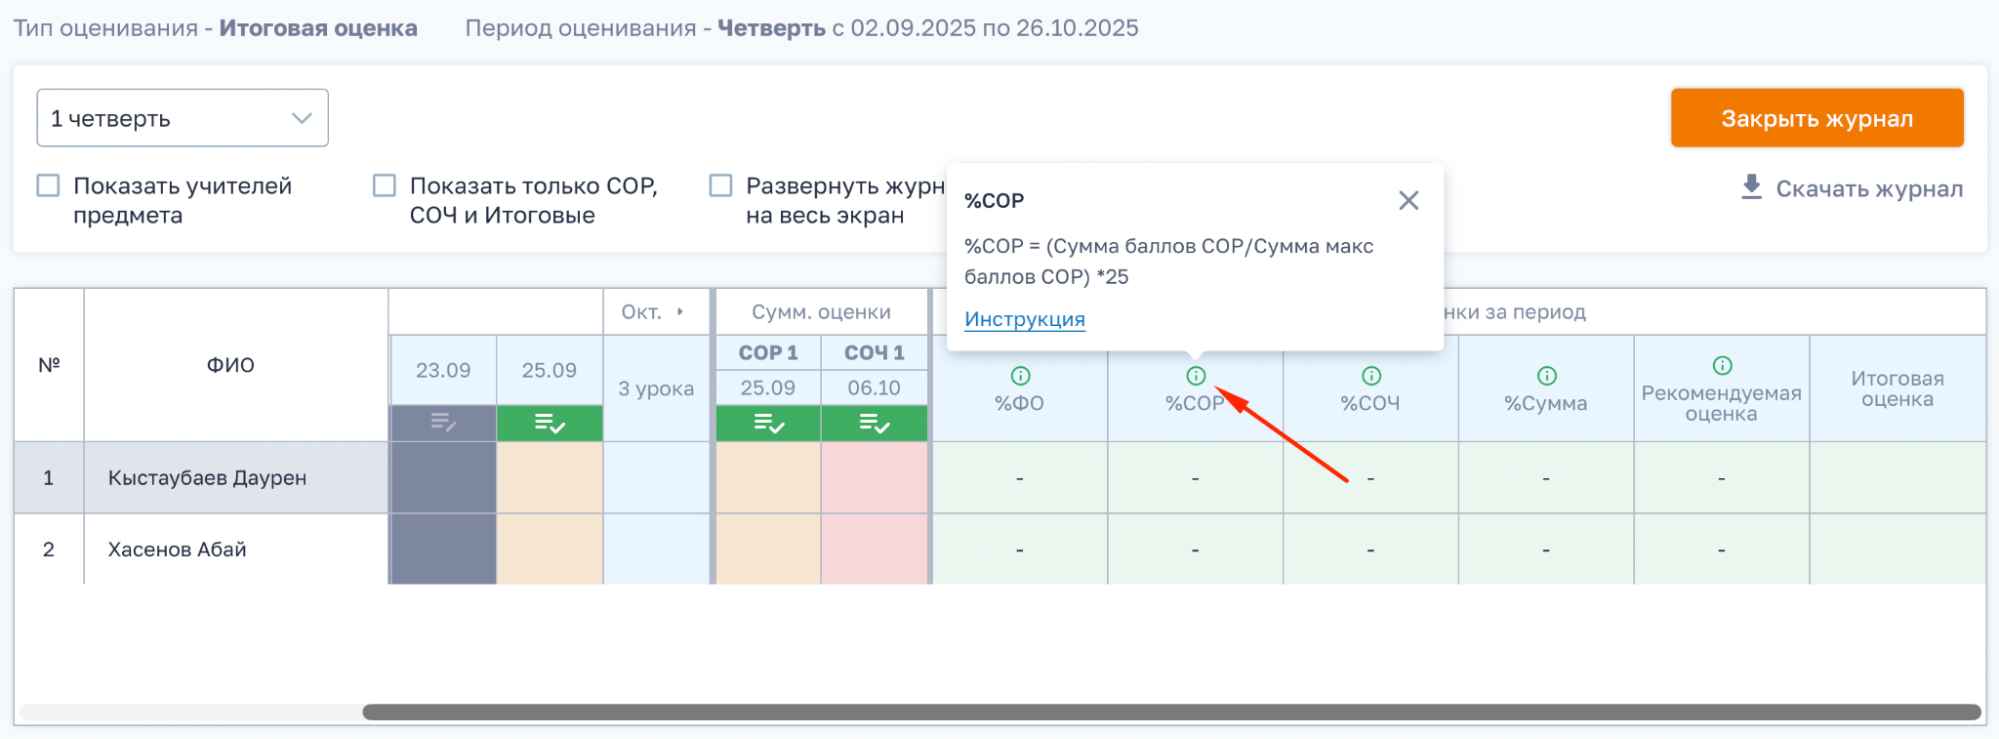
Task: Click the download icon beside Скачать журнал
Action: click(1751, 187)
